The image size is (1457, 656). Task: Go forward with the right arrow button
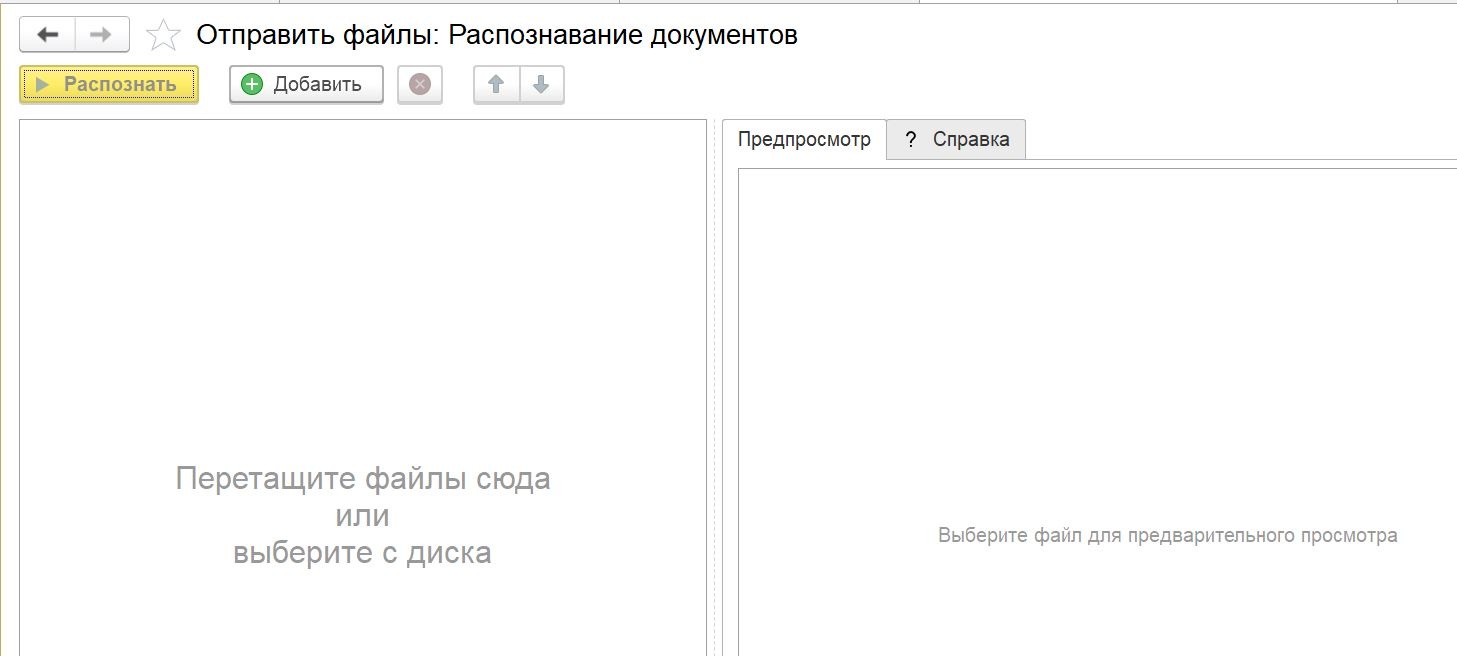coord(101,35)
